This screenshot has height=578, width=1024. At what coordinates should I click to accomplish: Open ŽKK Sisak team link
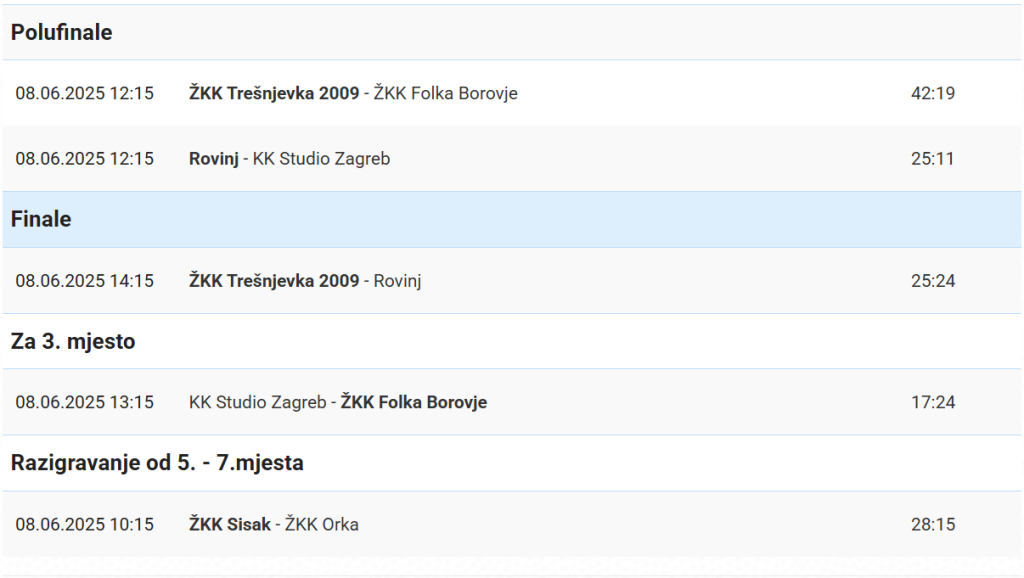[229, 524]
